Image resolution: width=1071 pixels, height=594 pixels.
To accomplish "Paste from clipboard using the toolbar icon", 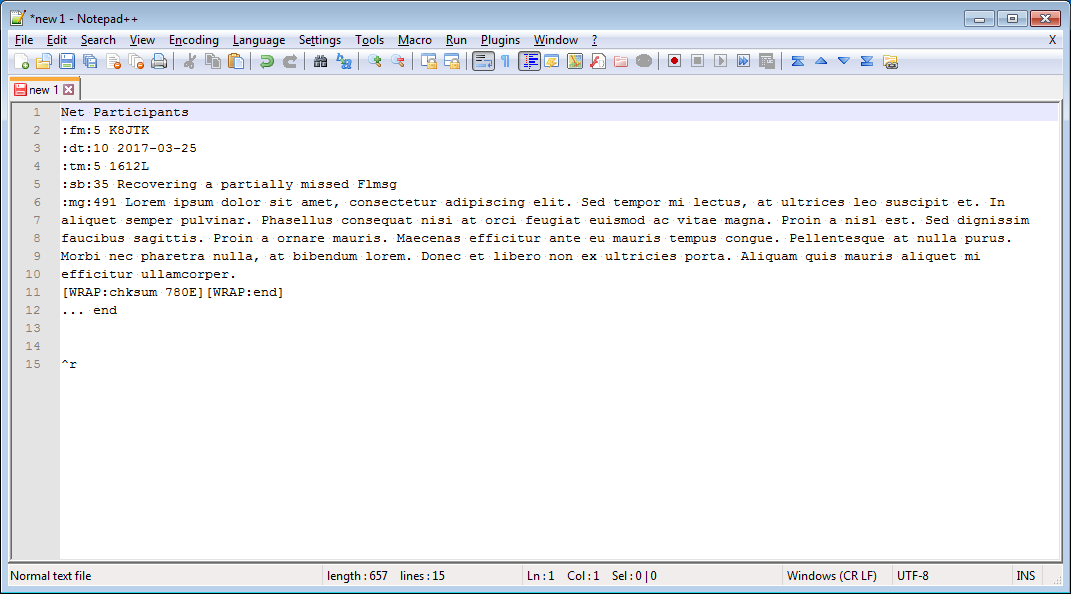I will (236, 61).
